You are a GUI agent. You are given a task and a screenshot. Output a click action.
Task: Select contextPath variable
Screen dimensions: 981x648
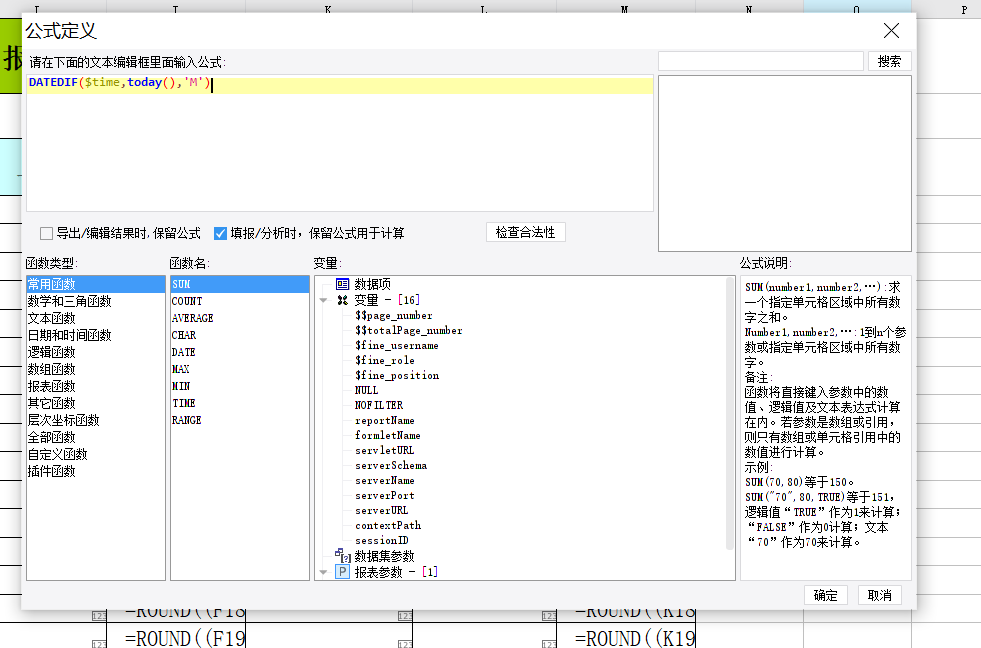388,525
